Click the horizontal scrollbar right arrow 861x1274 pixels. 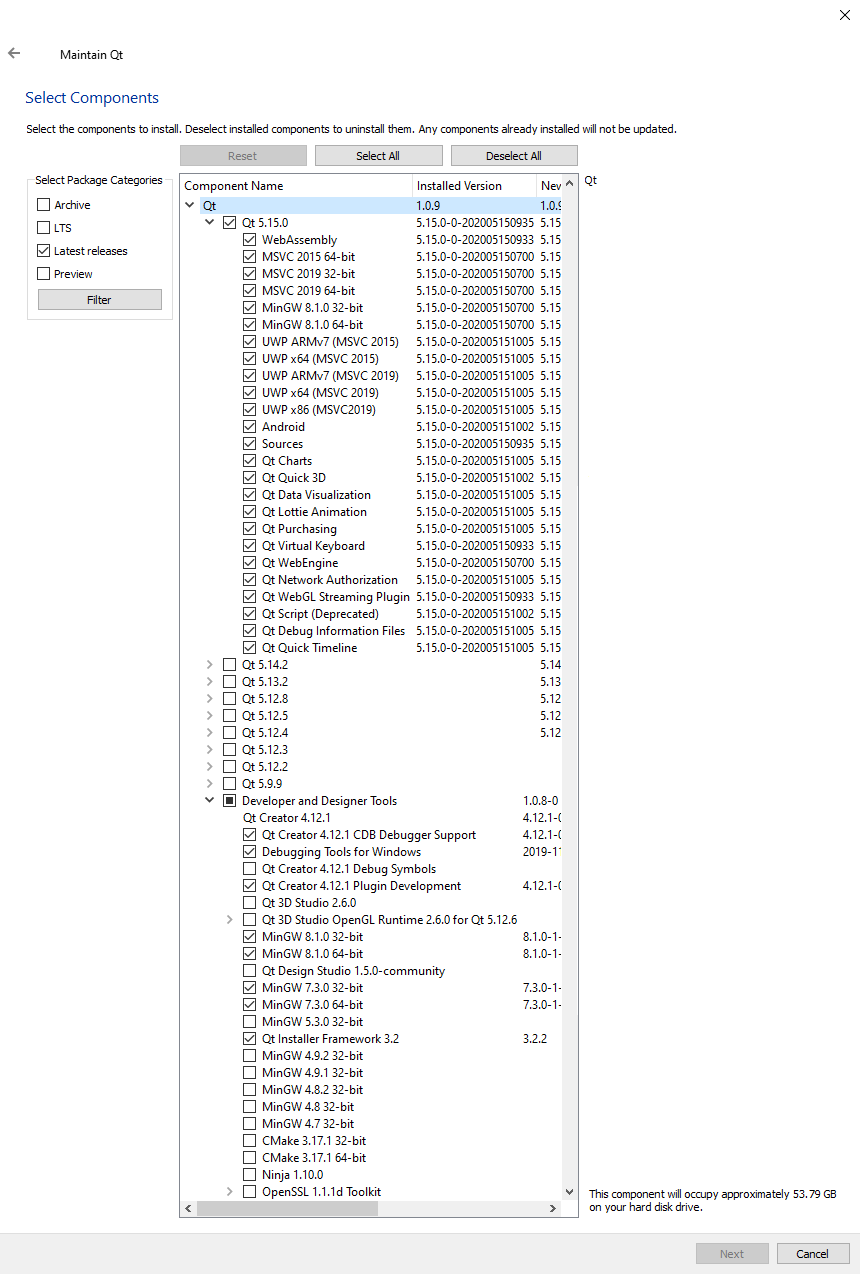554,1209
